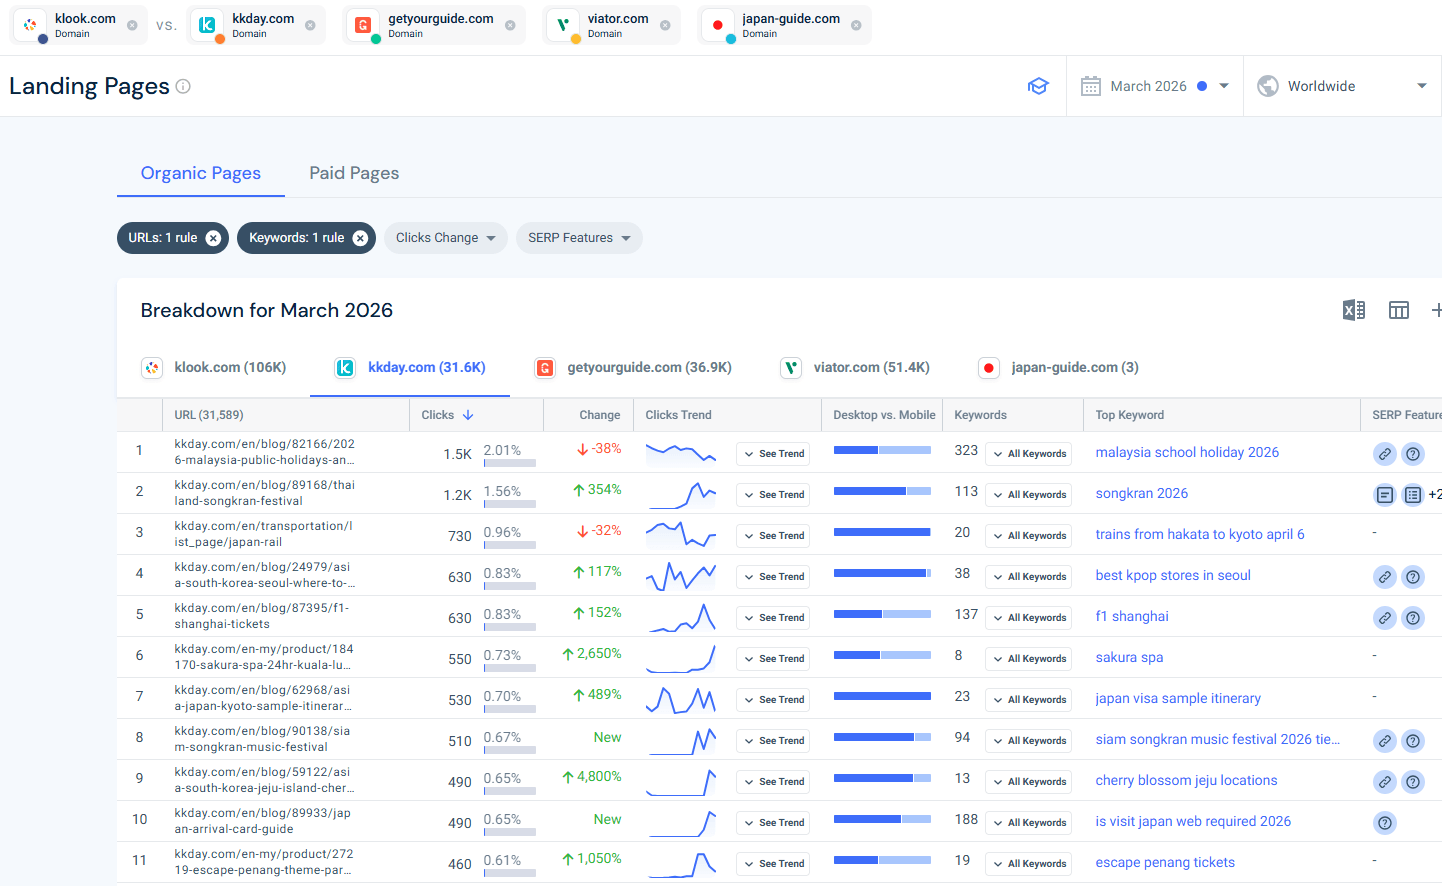The height and width of the screenshot is (886, 1442).
Task: Select viator.com (51.4K) tab
Action: point(856,367)
